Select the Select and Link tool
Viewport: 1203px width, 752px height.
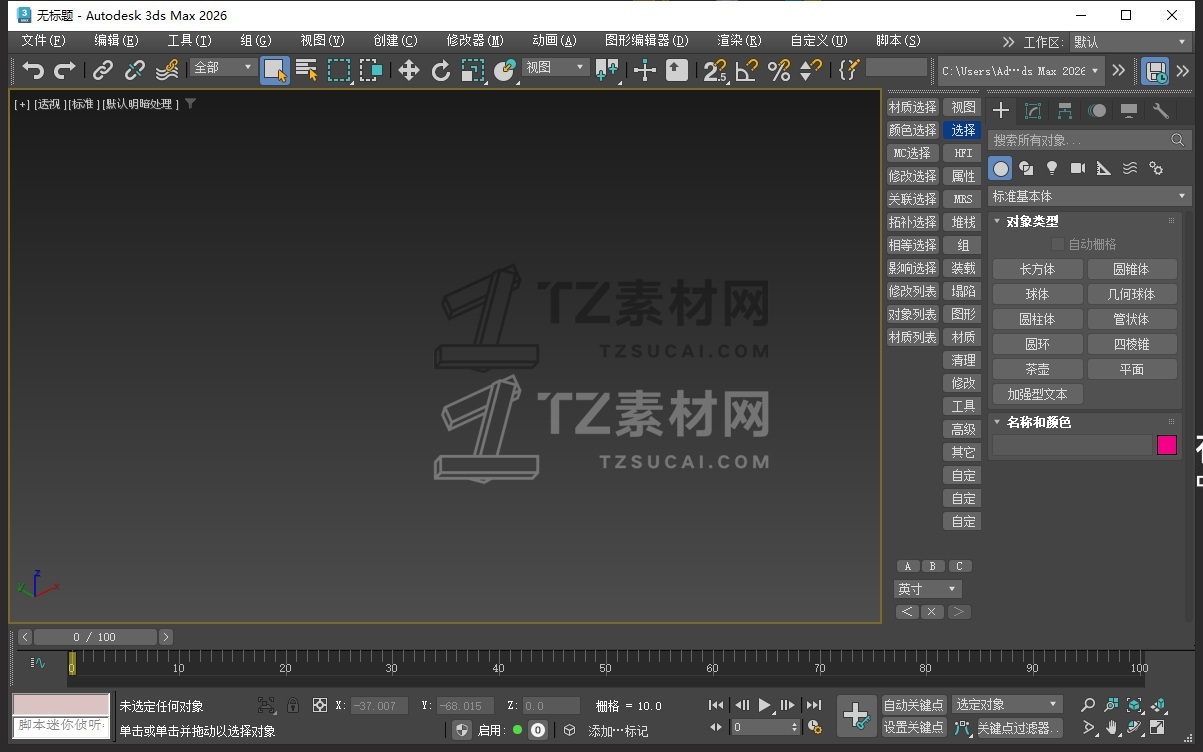click(x=103, y=70)
